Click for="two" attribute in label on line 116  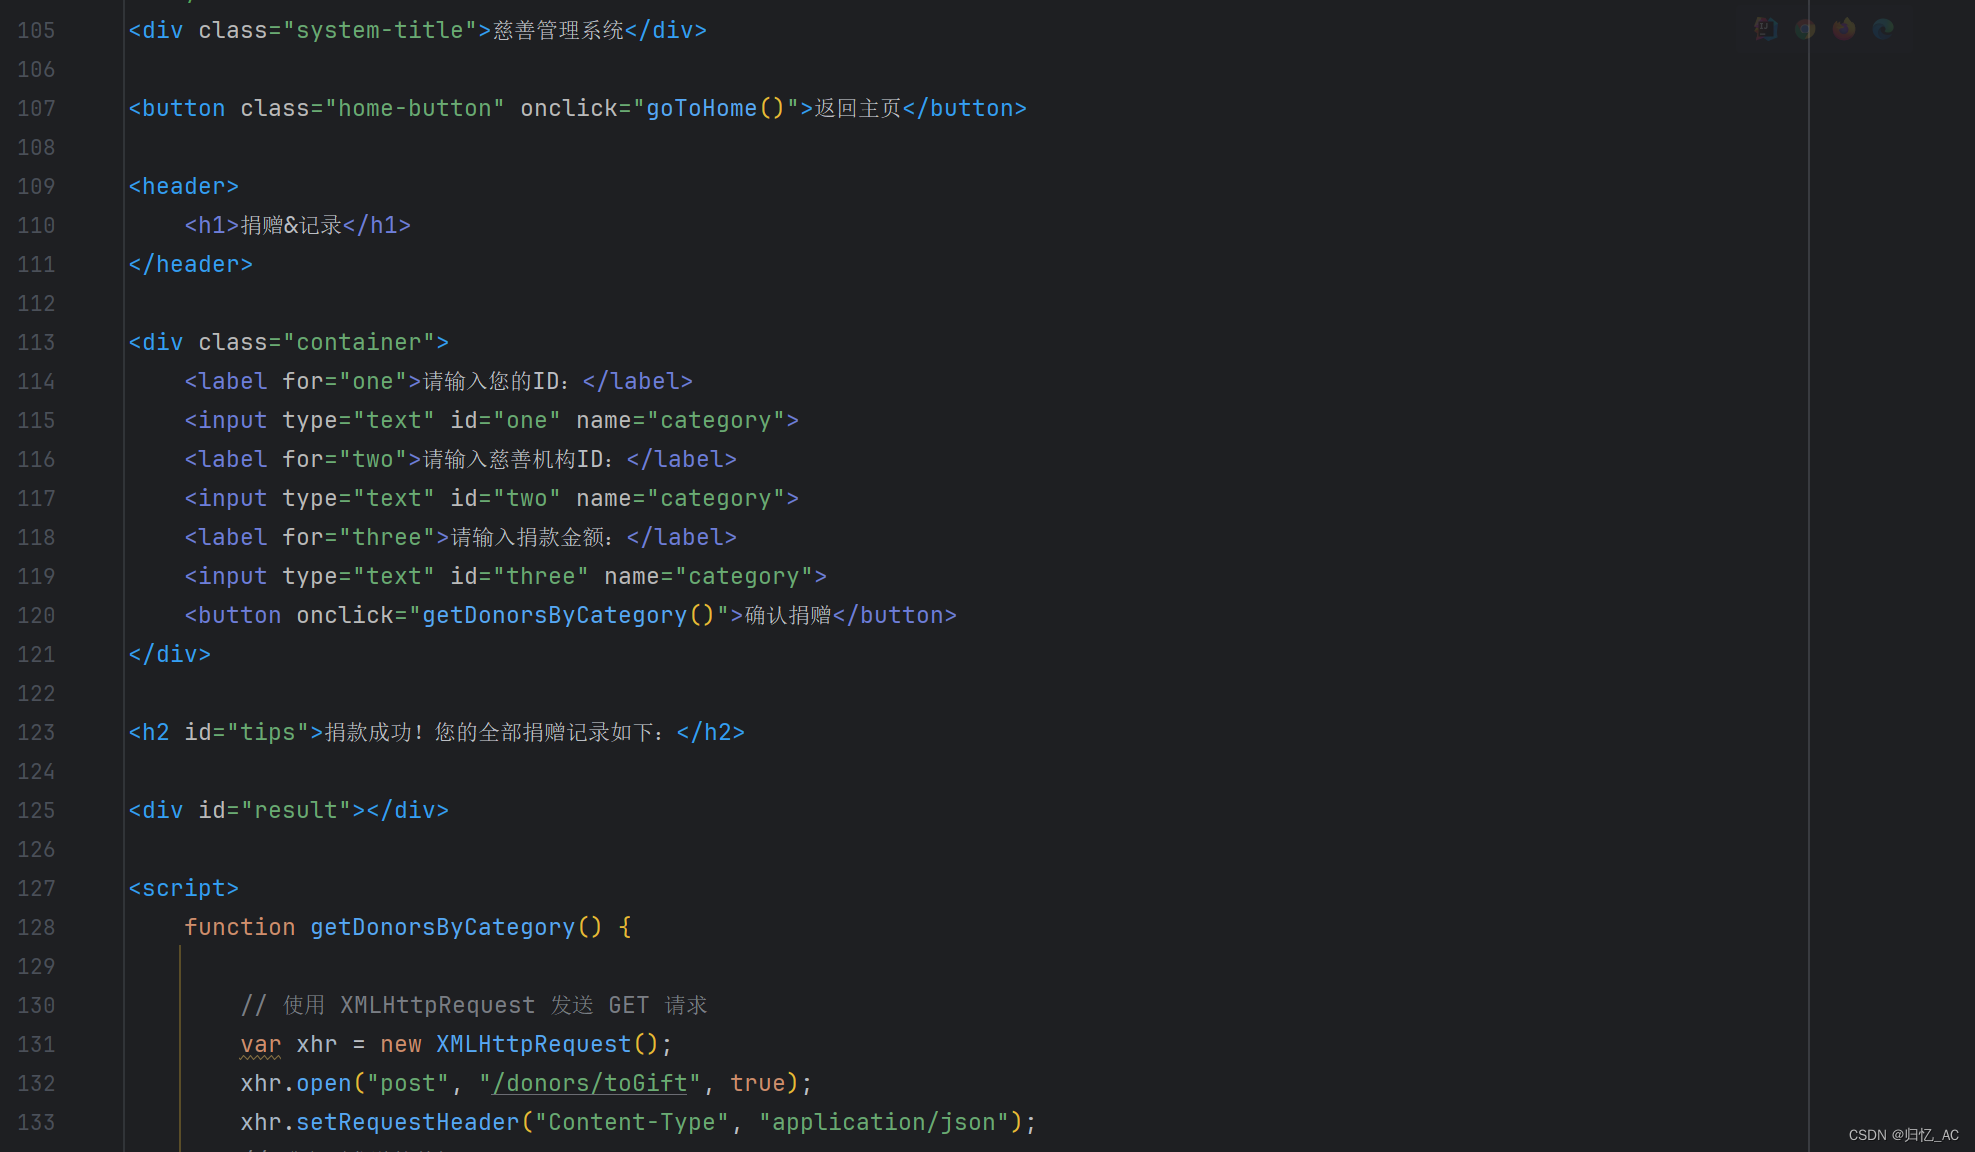[345, 459]
